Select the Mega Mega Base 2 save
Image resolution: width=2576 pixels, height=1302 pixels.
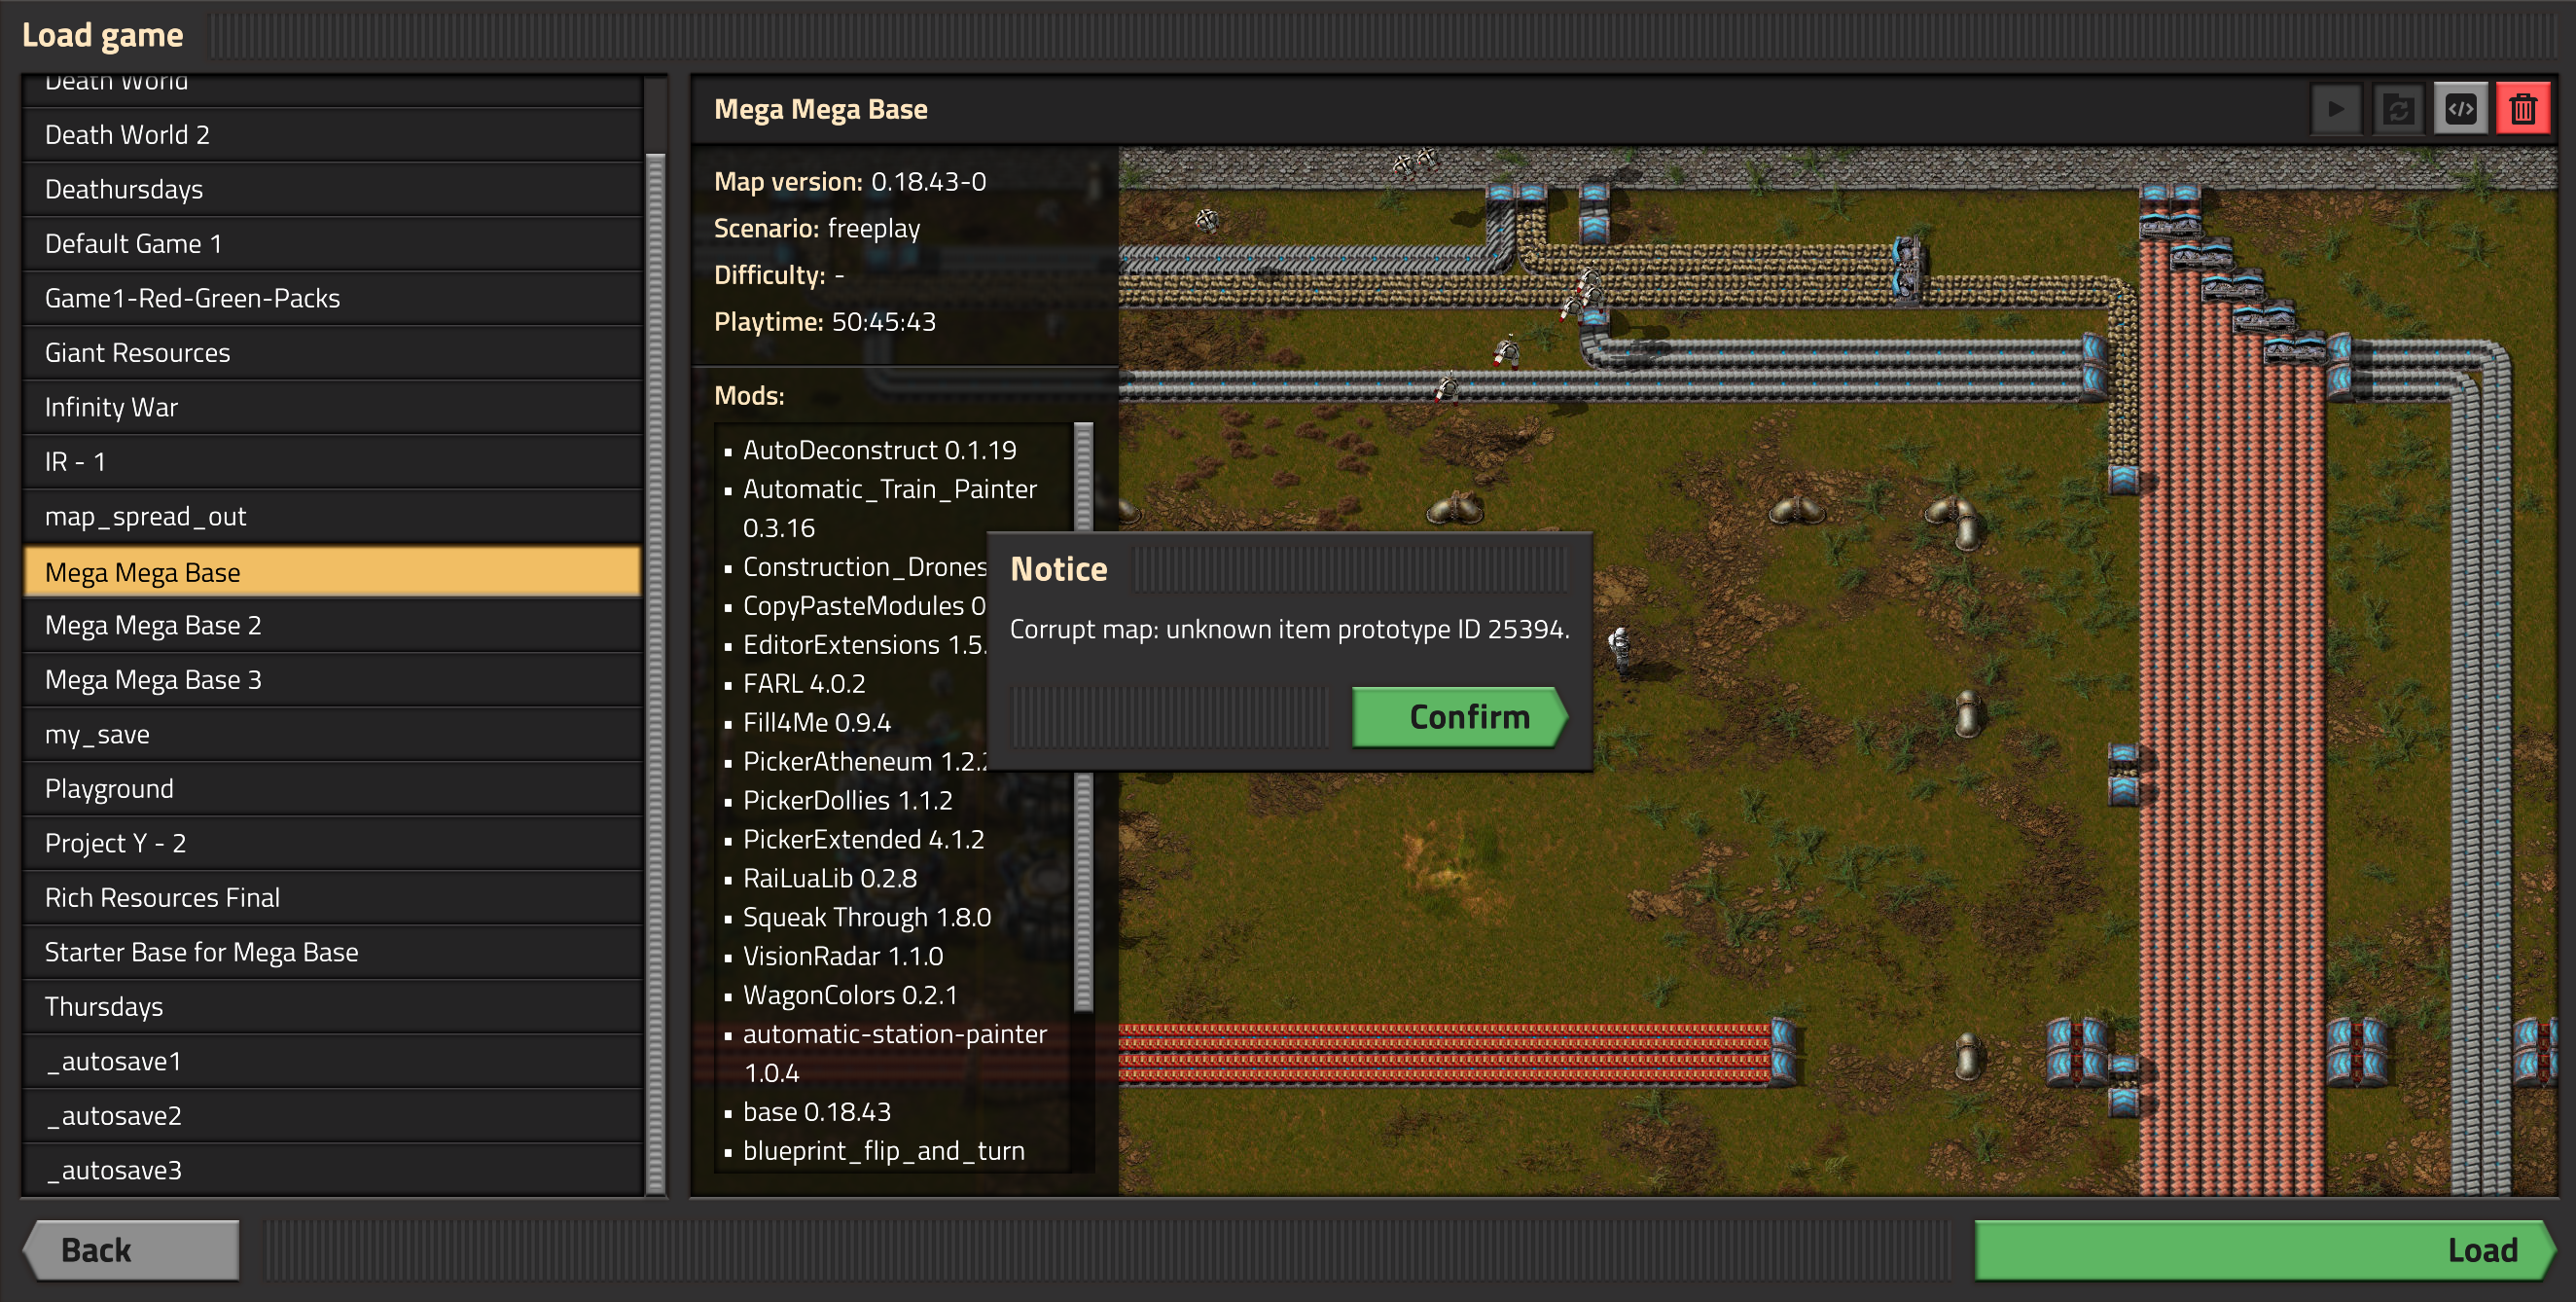pyautogui.click(x=332, y=626)
